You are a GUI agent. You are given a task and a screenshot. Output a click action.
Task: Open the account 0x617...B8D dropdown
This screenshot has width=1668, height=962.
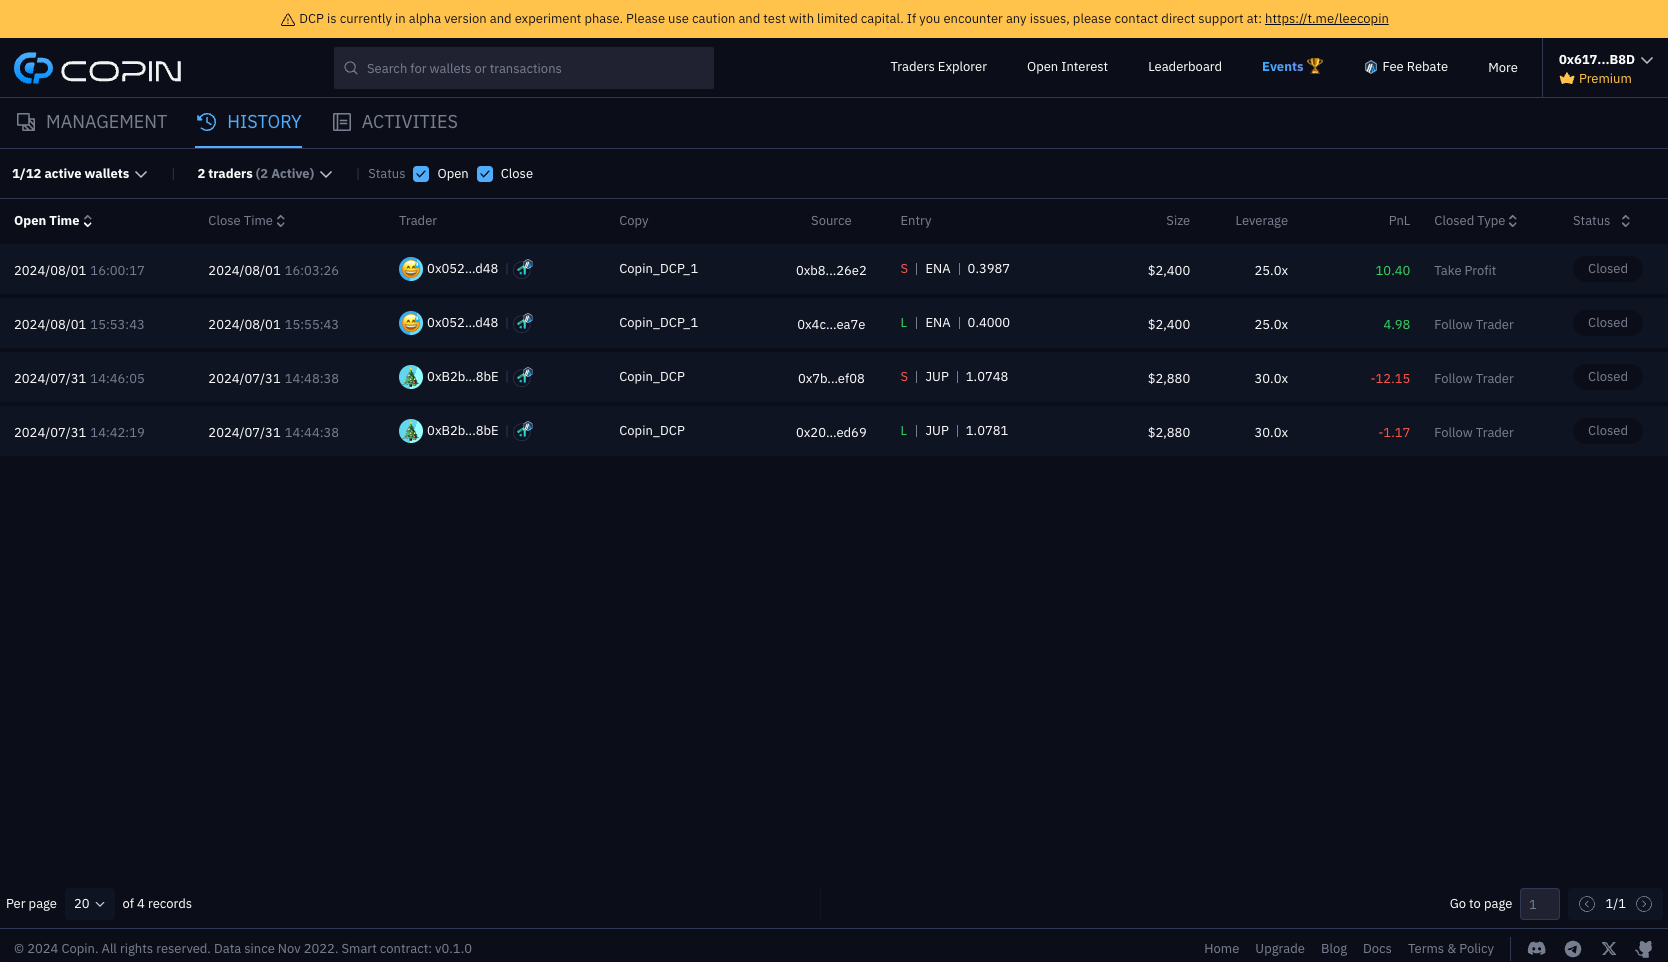(1605, 60)
